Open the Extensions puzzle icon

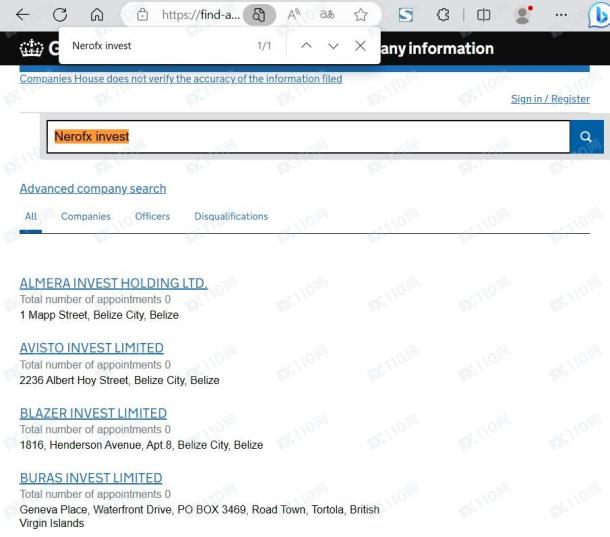point(443,15)
